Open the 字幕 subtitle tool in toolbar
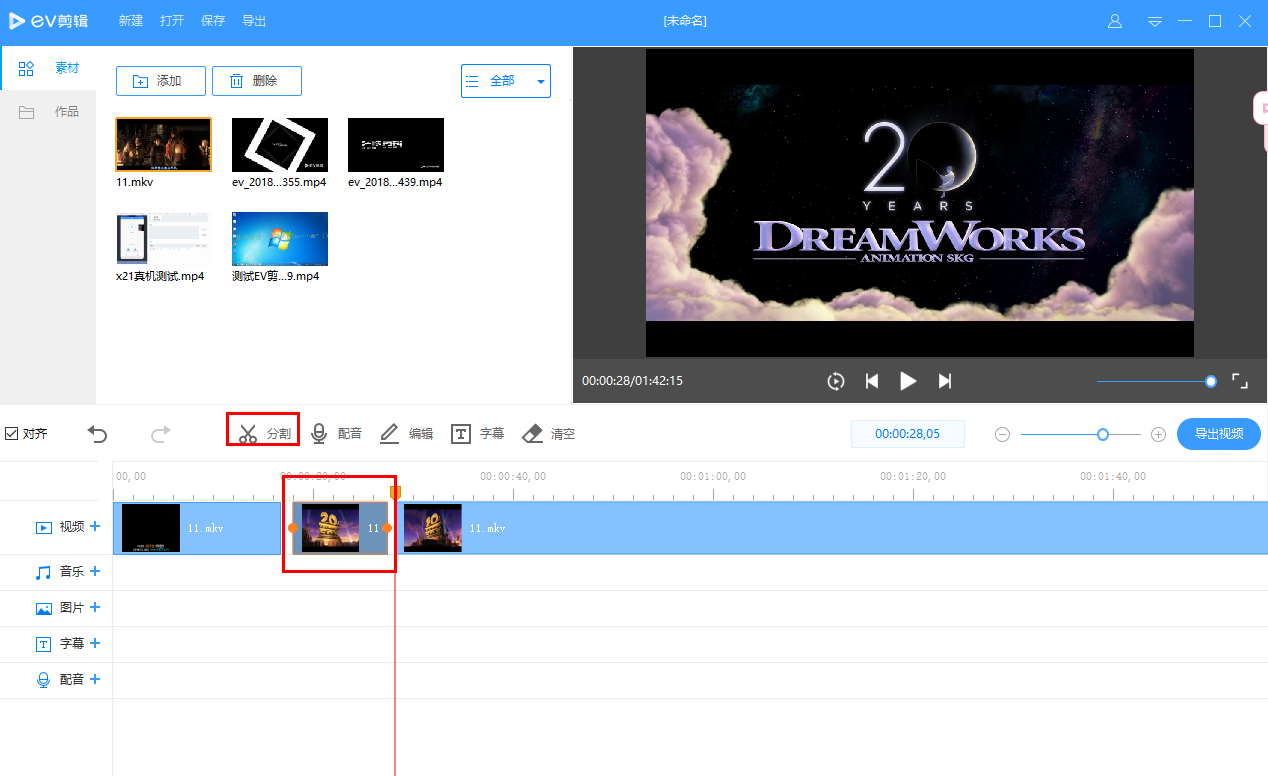 [x=478, y=434]
